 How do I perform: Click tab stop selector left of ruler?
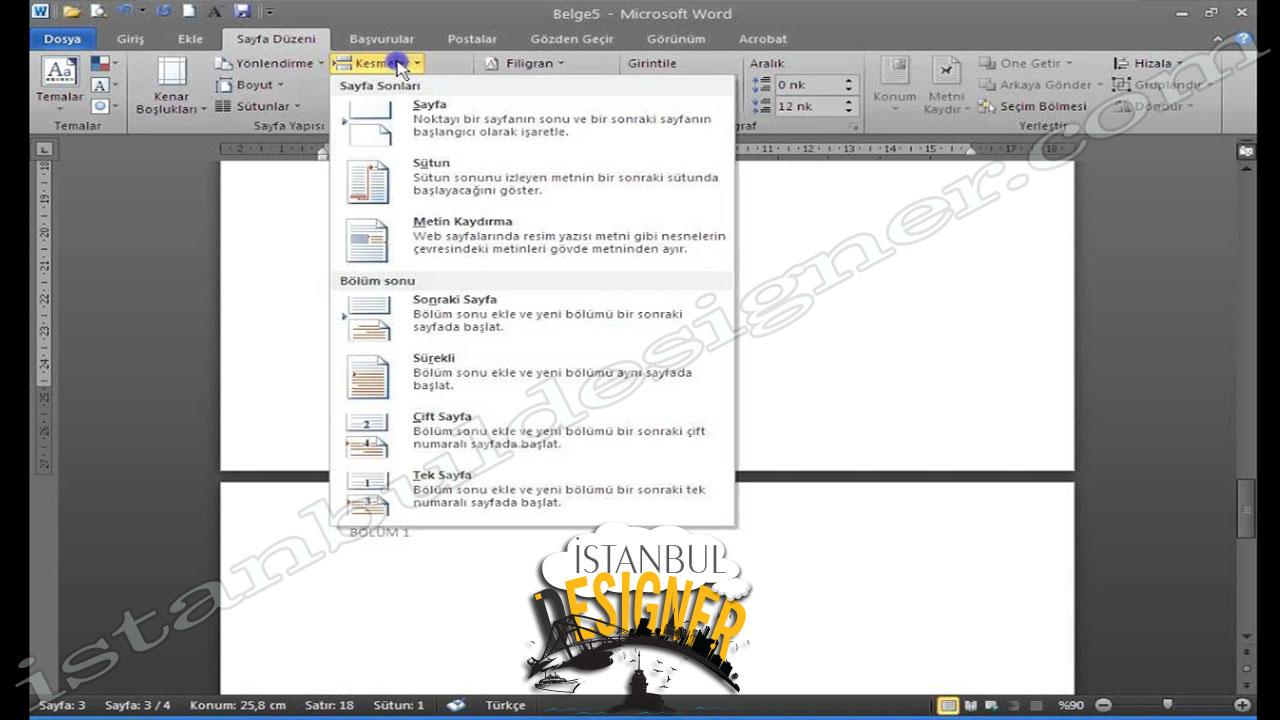45,150
